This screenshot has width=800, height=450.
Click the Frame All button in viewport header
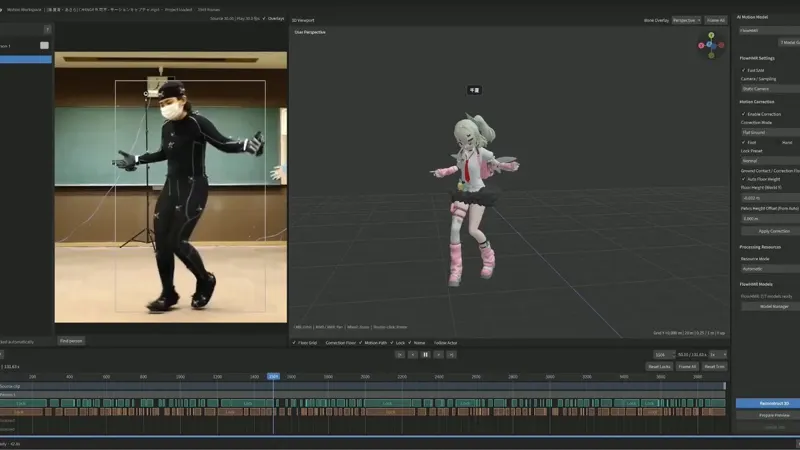716,20
